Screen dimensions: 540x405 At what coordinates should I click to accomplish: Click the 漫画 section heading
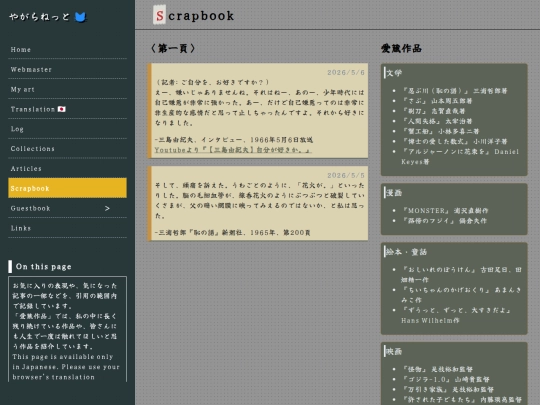tap(394, 193)
